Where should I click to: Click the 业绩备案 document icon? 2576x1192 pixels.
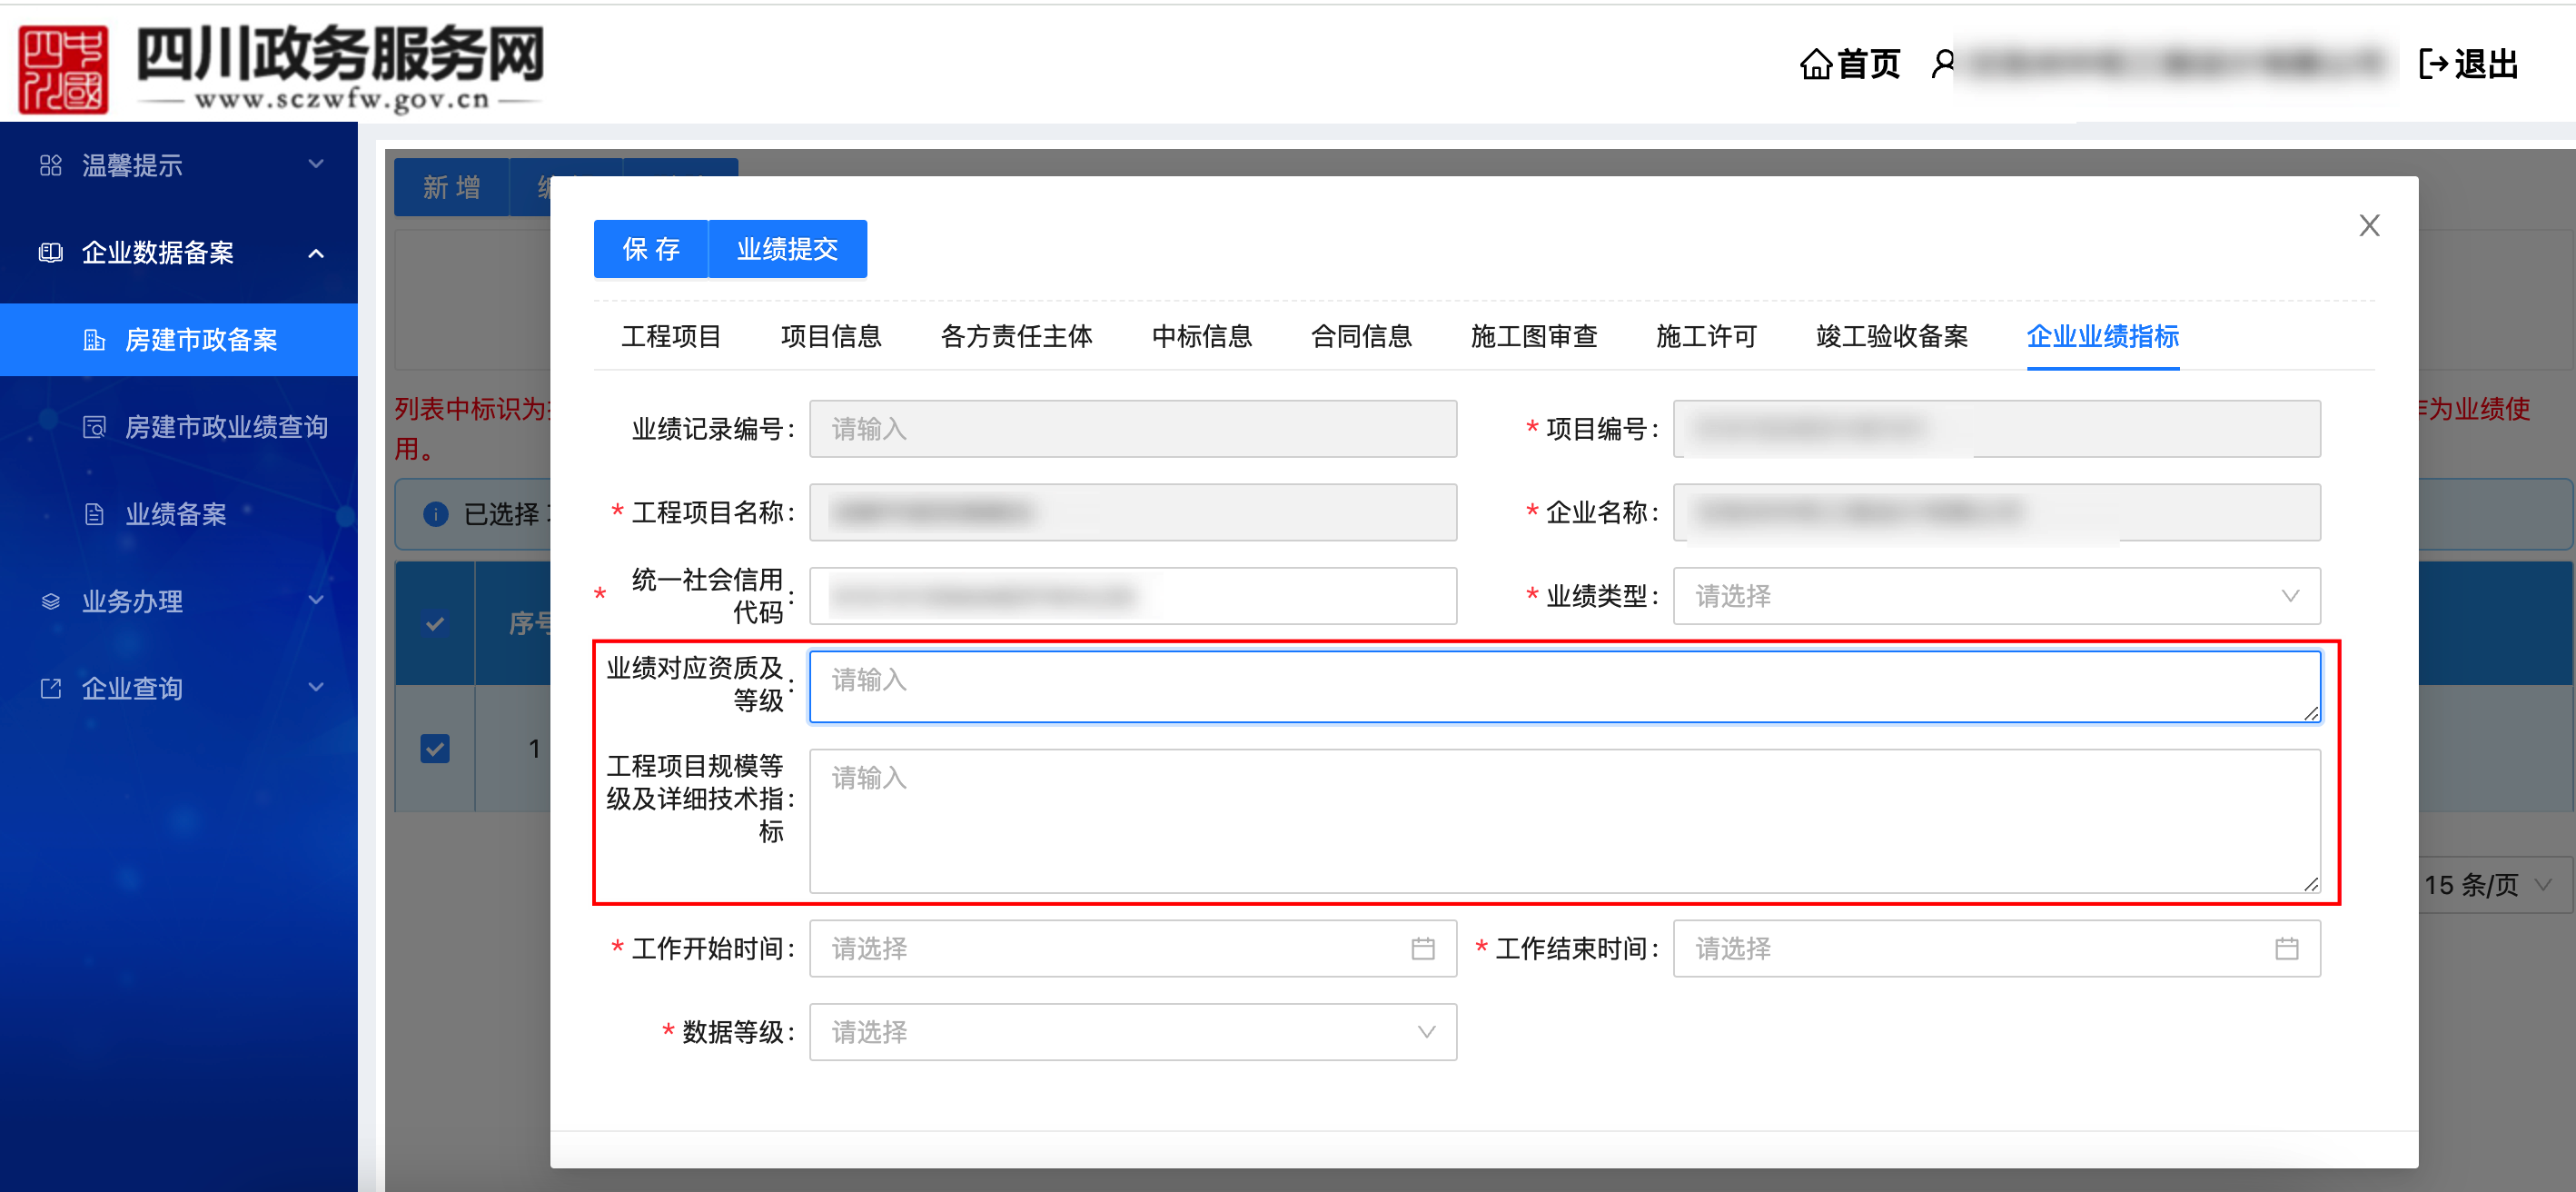coord(94,514)
